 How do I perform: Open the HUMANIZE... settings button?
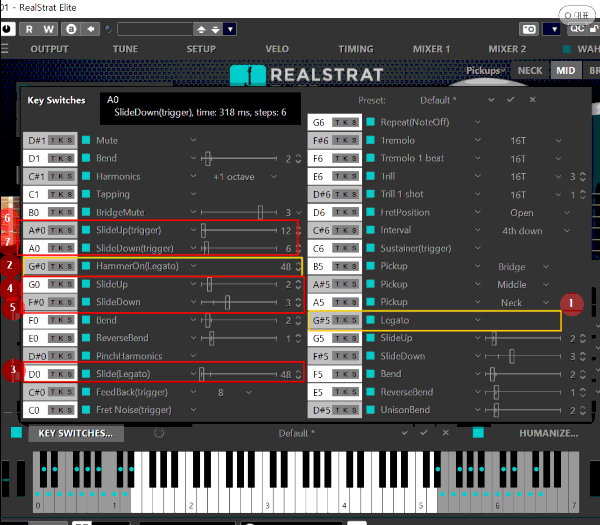coord(548,433)
